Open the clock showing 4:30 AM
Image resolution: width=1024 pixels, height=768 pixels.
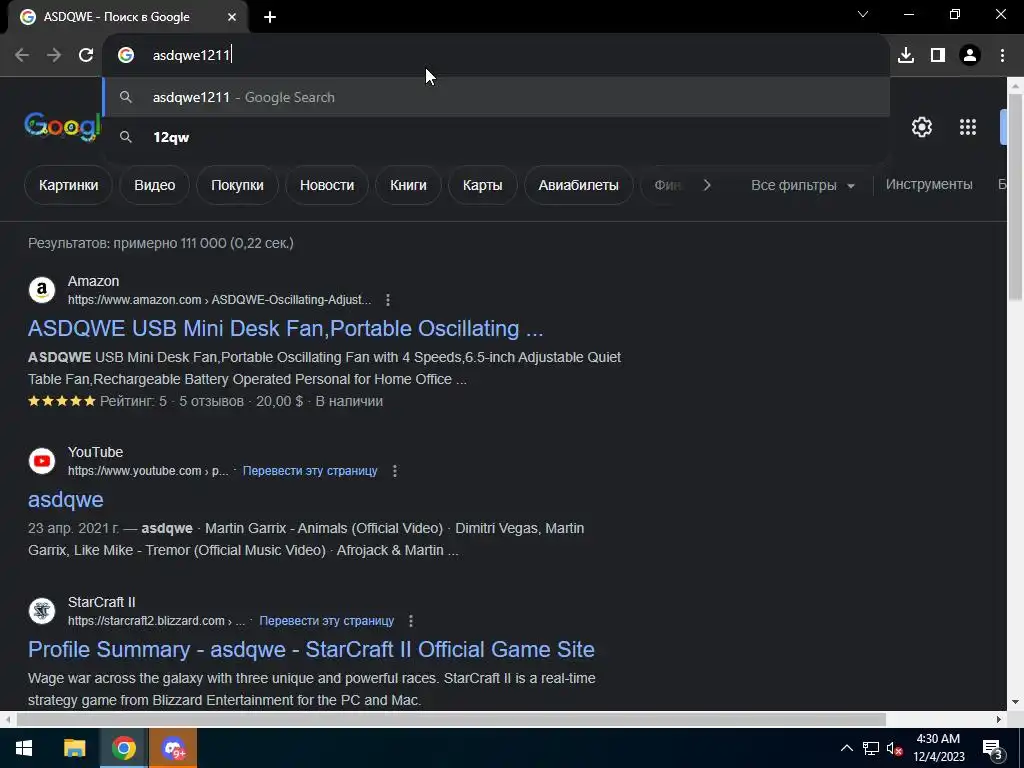coord(938,748)
